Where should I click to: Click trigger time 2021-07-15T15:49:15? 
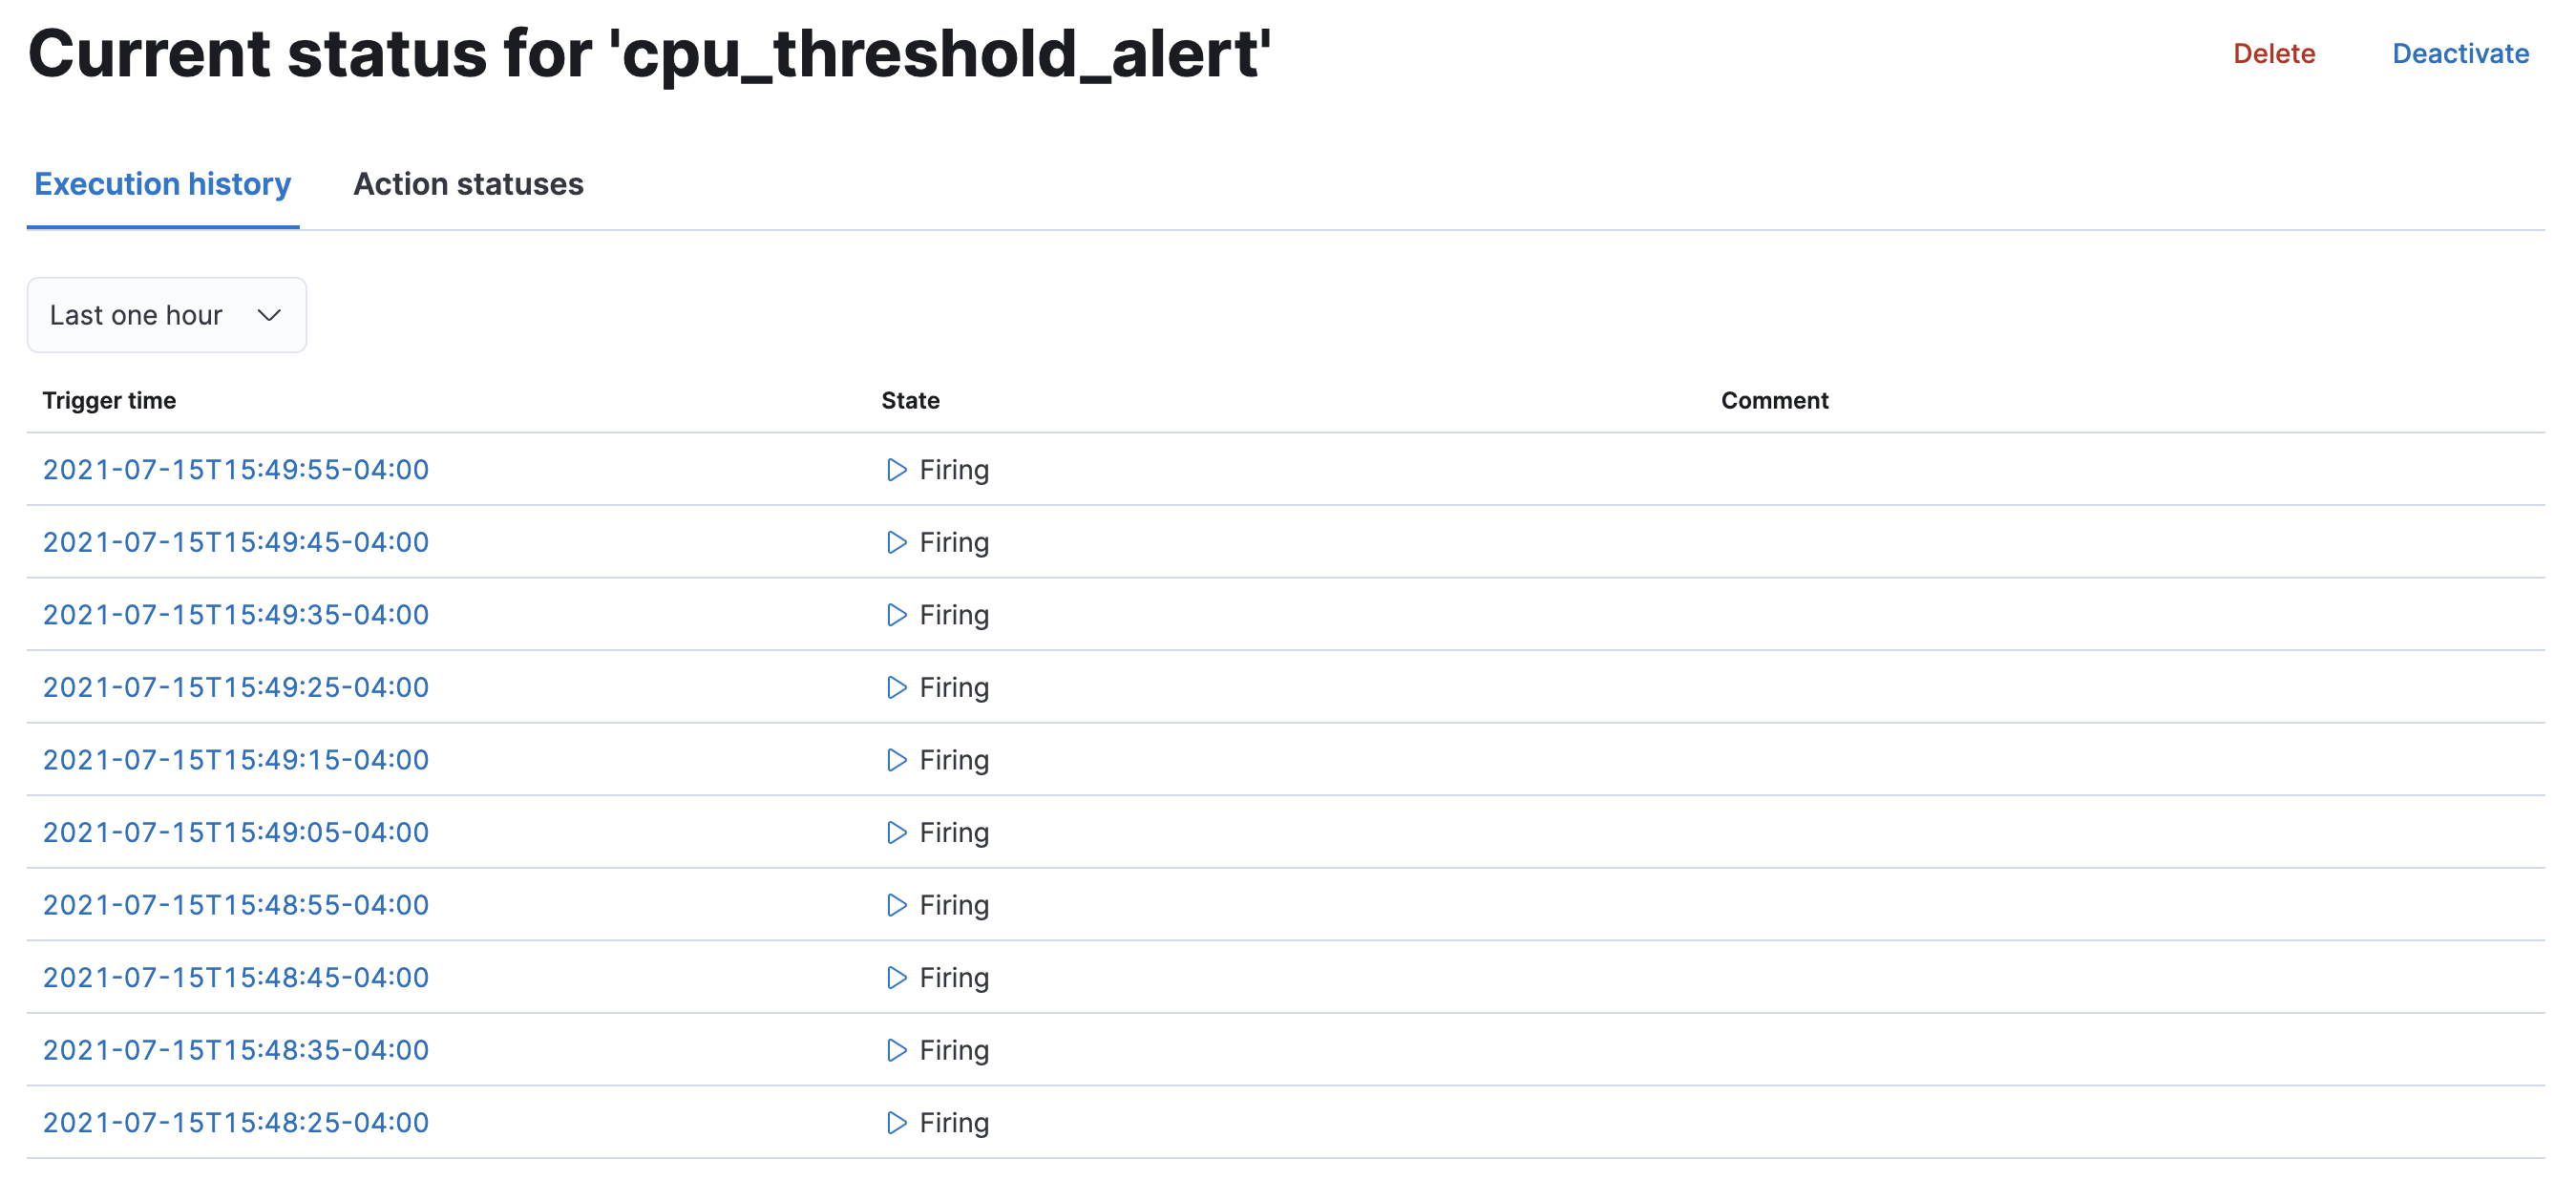tap(237, 758)
